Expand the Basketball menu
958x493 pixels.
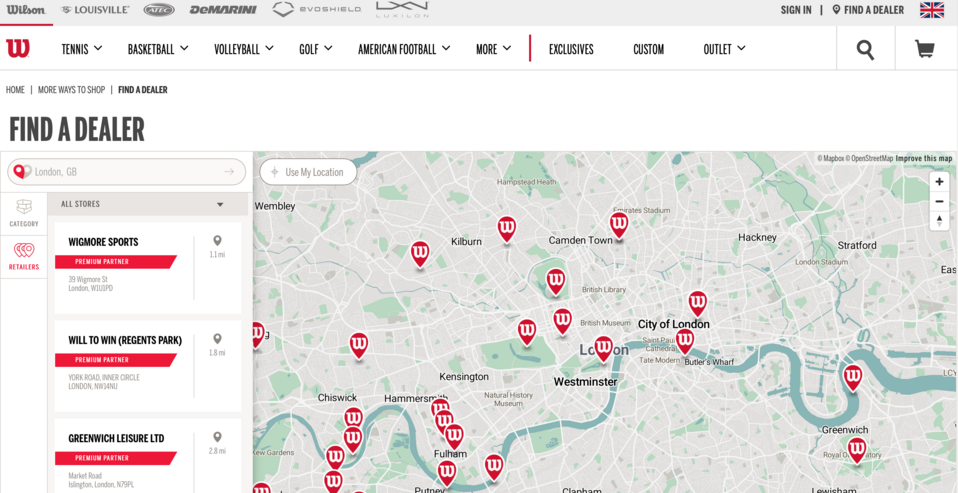pyautogui.click(x=158, y=49)
